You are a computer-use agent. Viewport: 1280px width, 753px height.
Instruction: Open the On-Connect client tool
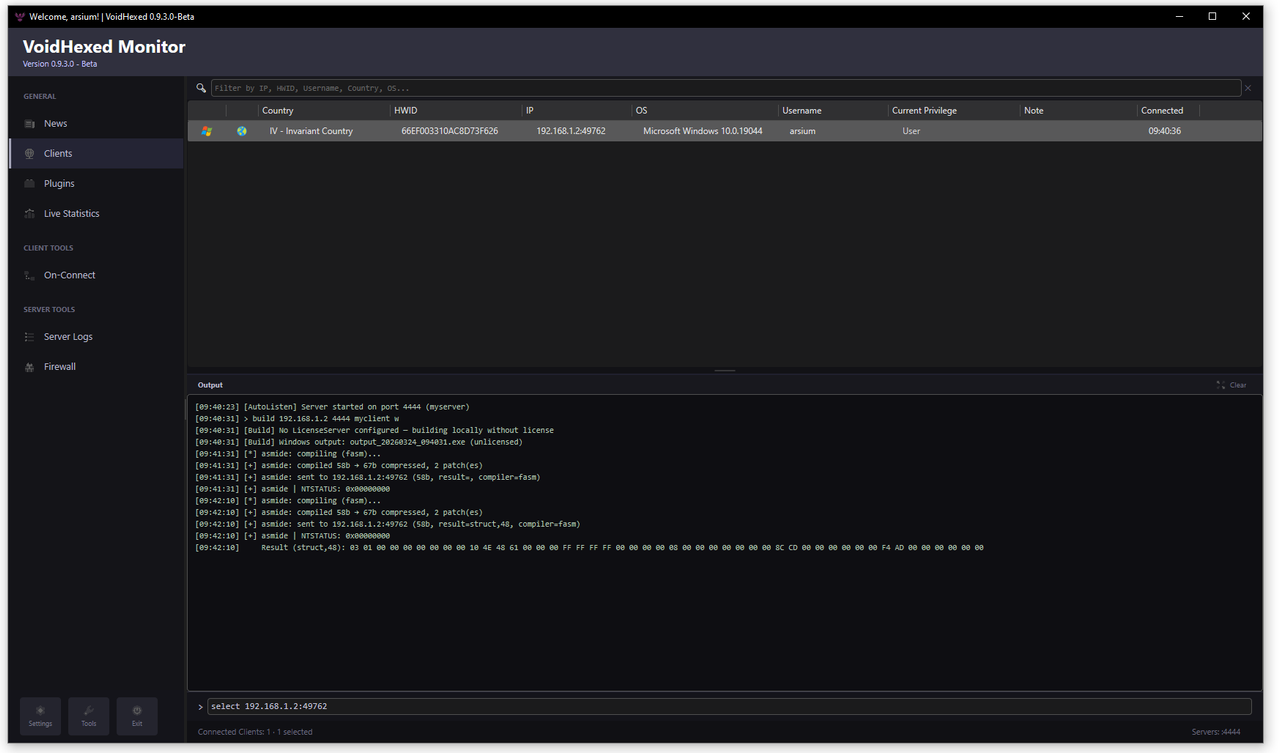pos(96,275)
